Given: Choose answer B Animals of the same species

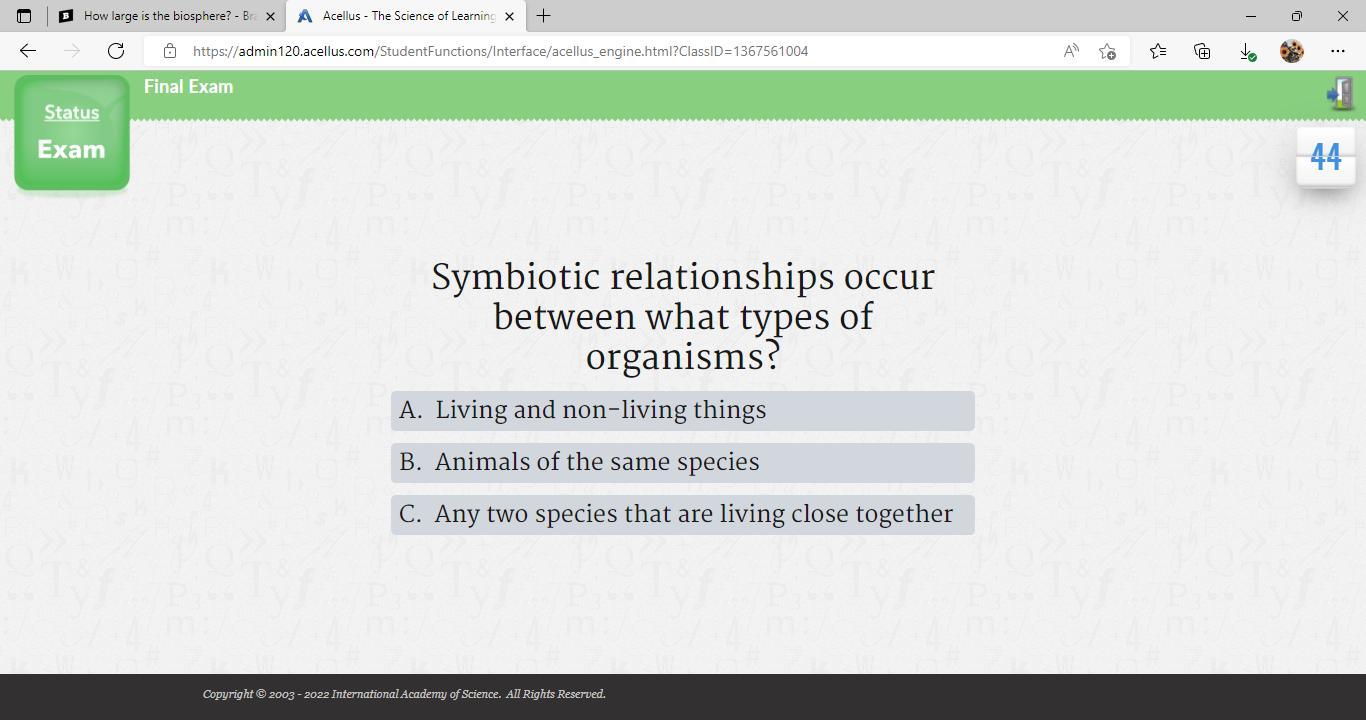Looking at the screenshot, I should tap(683, 463).
